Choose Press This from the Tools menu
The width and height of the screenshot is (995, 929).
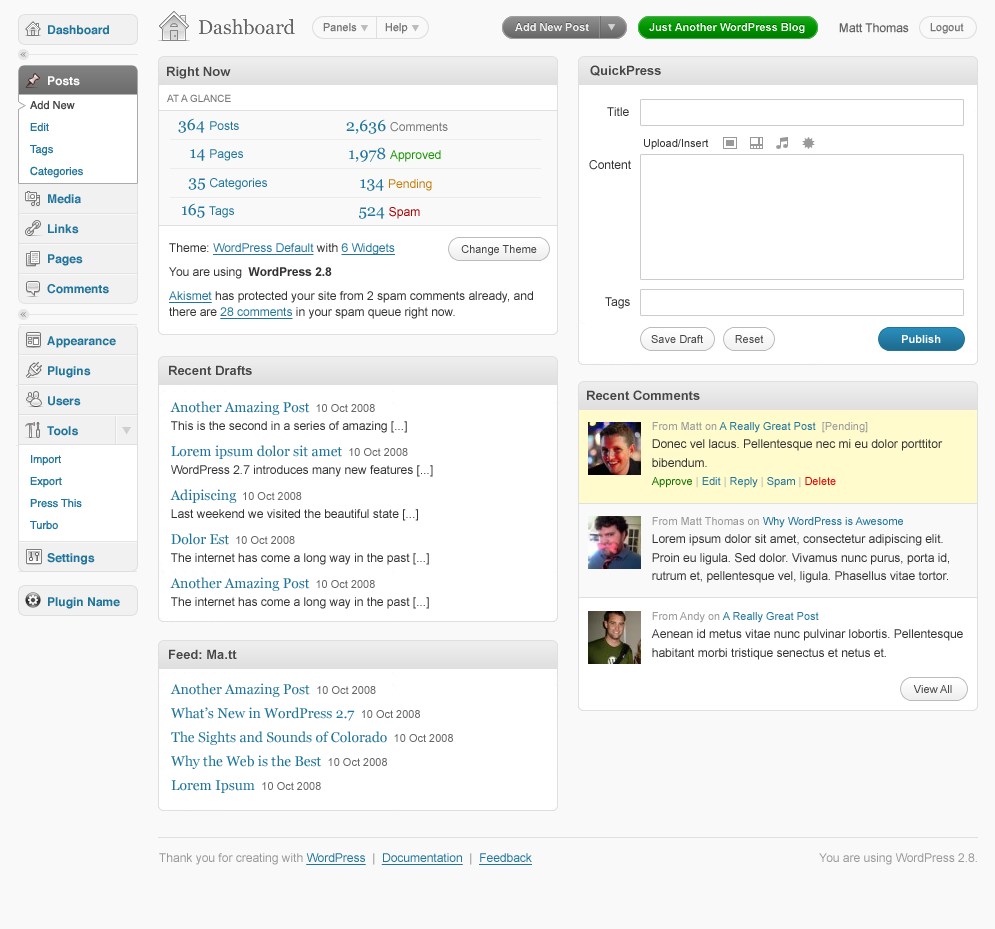coord(55,503)
